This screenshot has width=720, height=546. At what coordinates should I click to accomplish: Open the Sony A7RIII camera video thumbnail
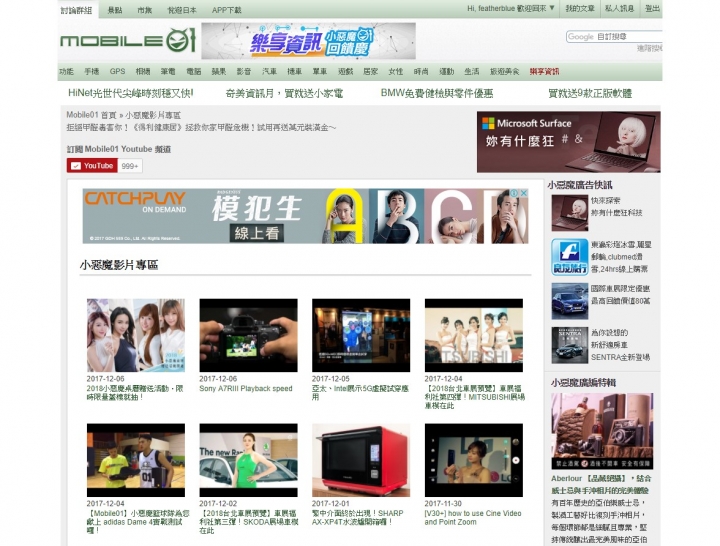[x=248, y=335]
